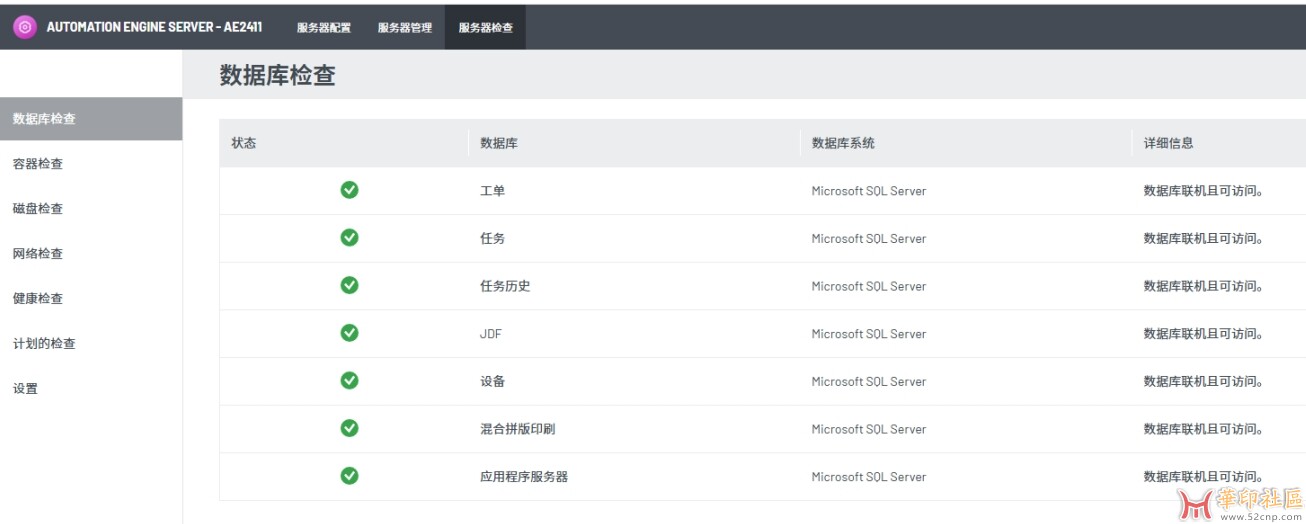Screen dimensions: 1306x524
Task: Click the 任务历史 database name cell
Action: point(505,286)
